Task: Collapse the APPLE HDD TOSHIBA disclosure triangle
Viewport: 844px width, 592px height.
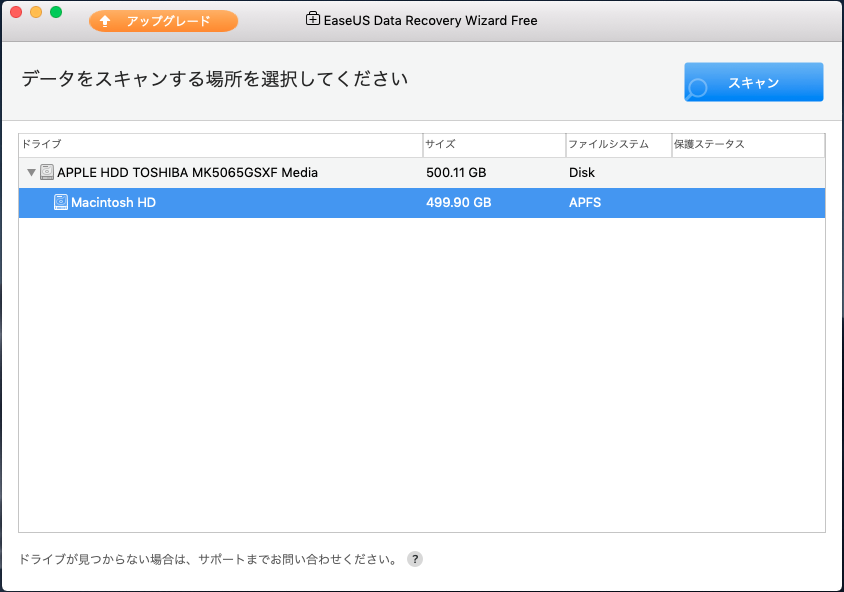Action: (x=31, y=173)
